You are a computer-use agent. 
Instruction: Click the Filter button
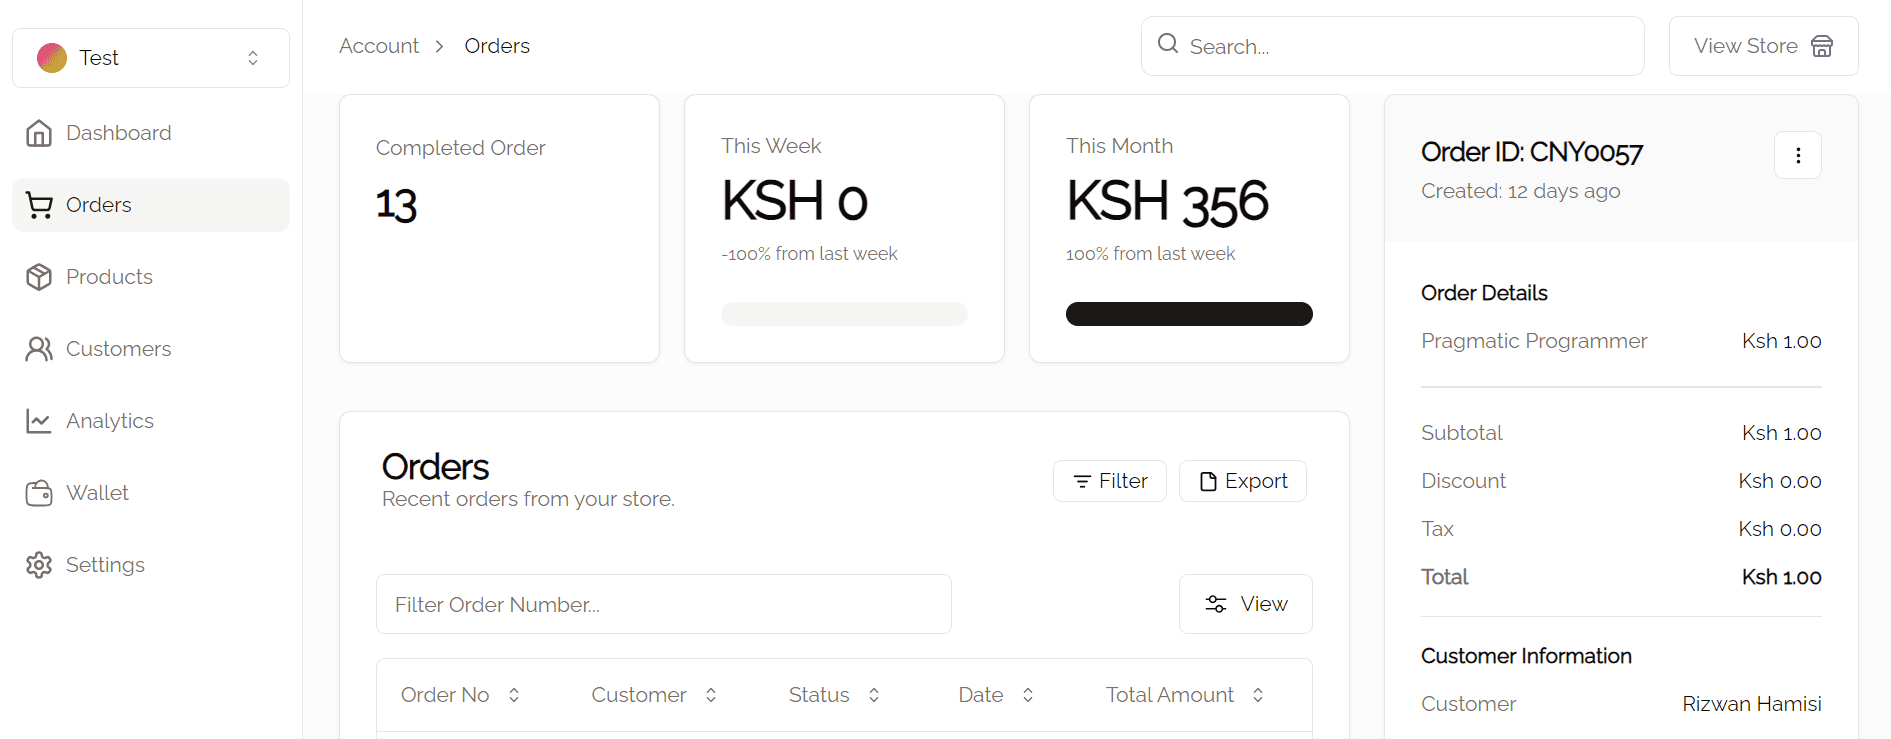coord(1109,481)
